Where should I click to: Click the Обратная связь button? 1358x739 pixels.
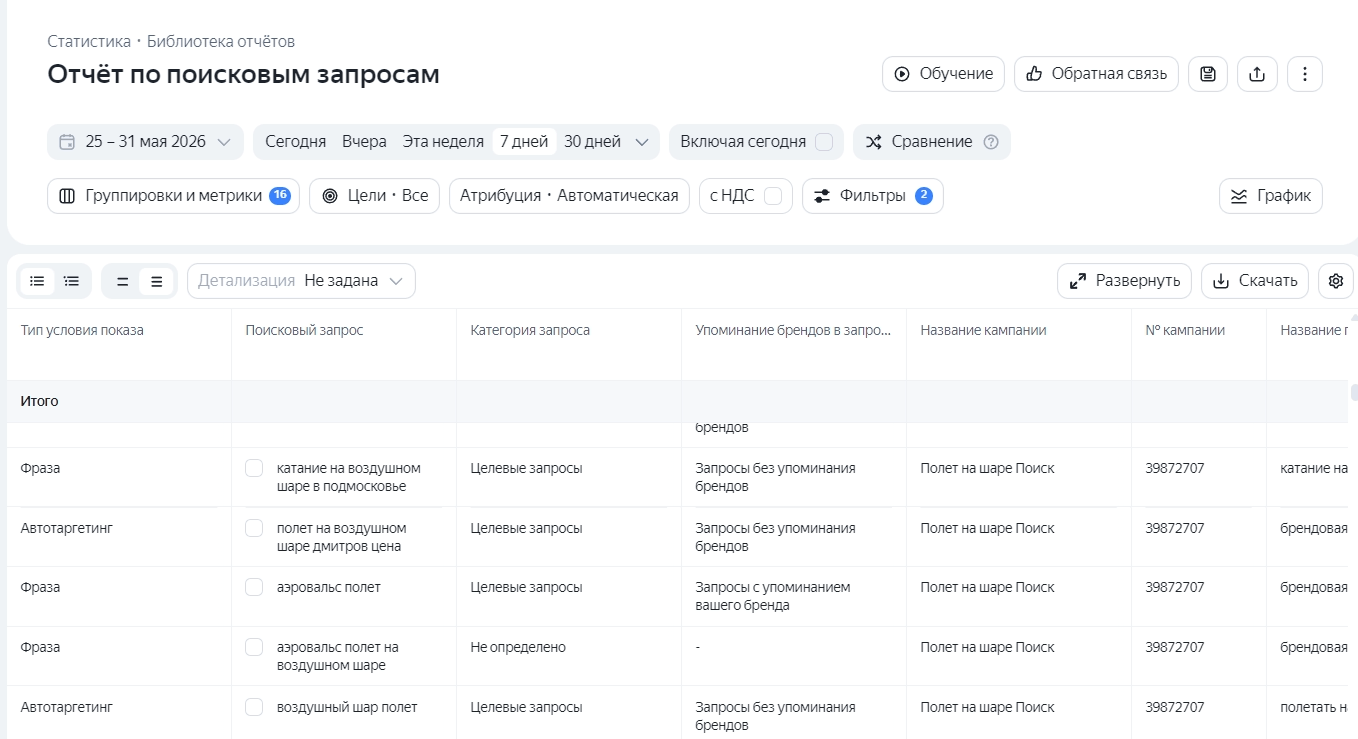click(x=1096, y=74)
